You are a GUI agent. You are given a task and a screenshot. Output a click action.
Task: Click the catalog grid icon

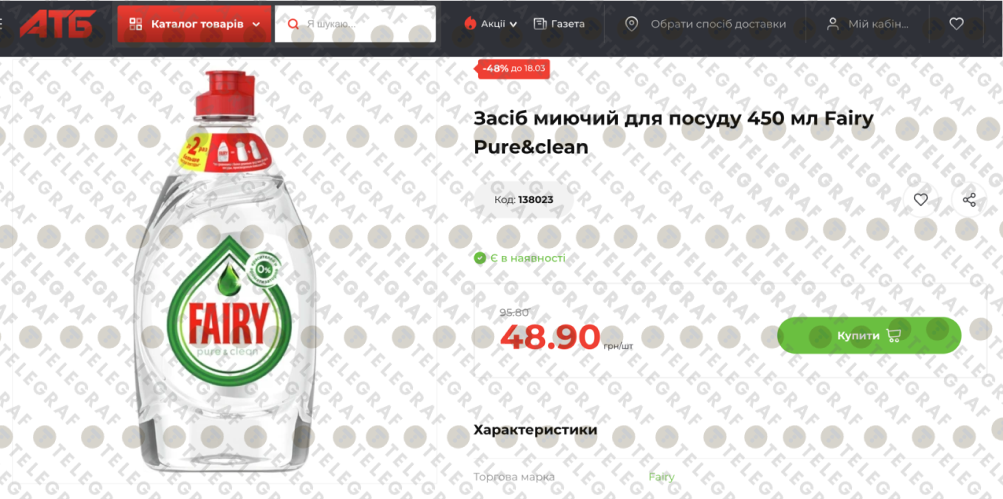pos(136,24)
